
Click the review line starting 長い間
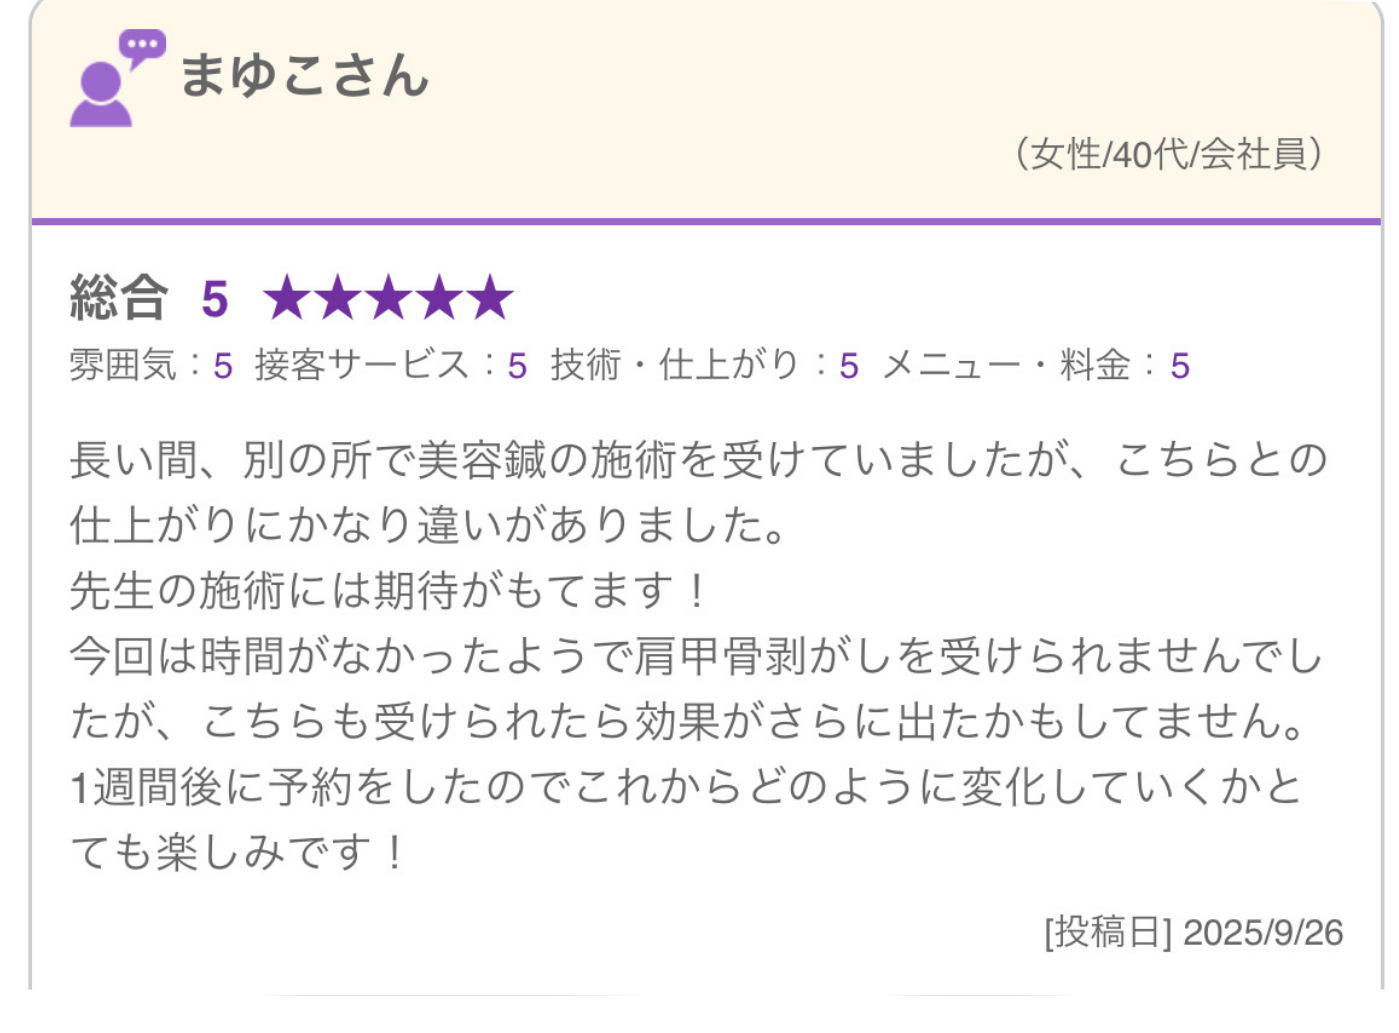(x=698, y=461)
